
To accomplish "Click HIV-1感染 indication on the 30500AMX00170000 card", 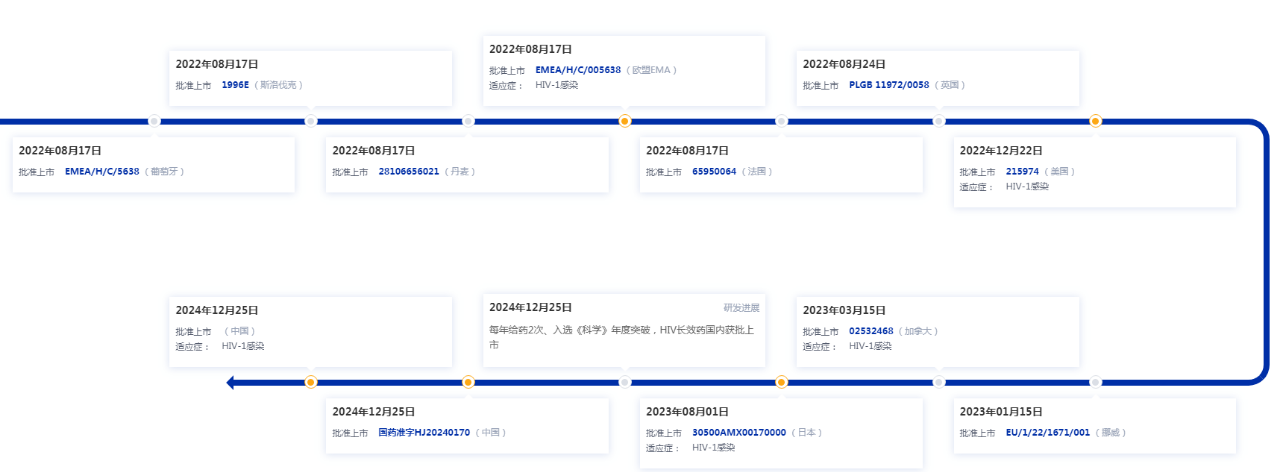I will (713, 448).
